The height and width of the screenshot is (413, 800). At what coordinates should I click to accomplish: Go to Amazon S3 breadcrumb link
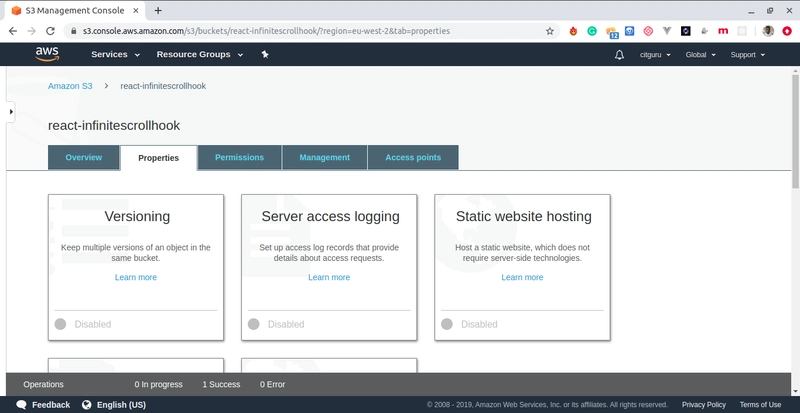click(70, 86)
